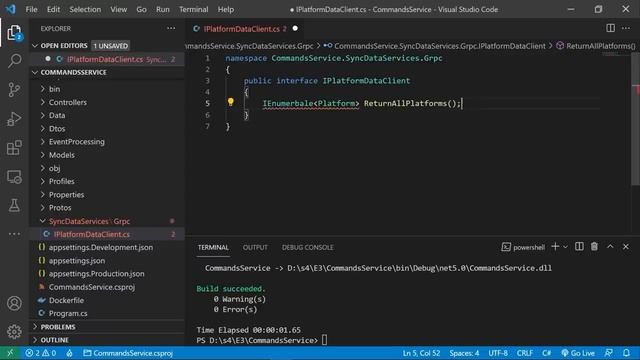Screen dimensions: 640x360
Task: Click Ln 5, Col 52 cursor position
Action: click(x=421, y=353)
